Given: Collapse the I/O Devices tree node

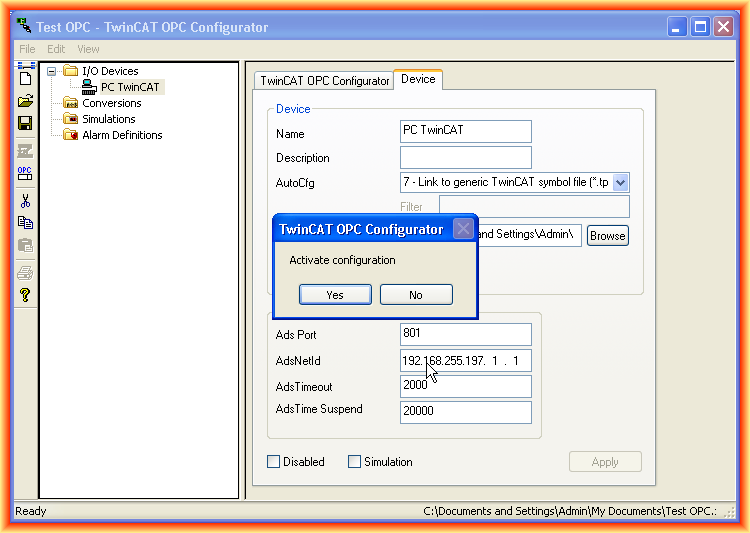Looking at the screenshot, I should (51, 71).
